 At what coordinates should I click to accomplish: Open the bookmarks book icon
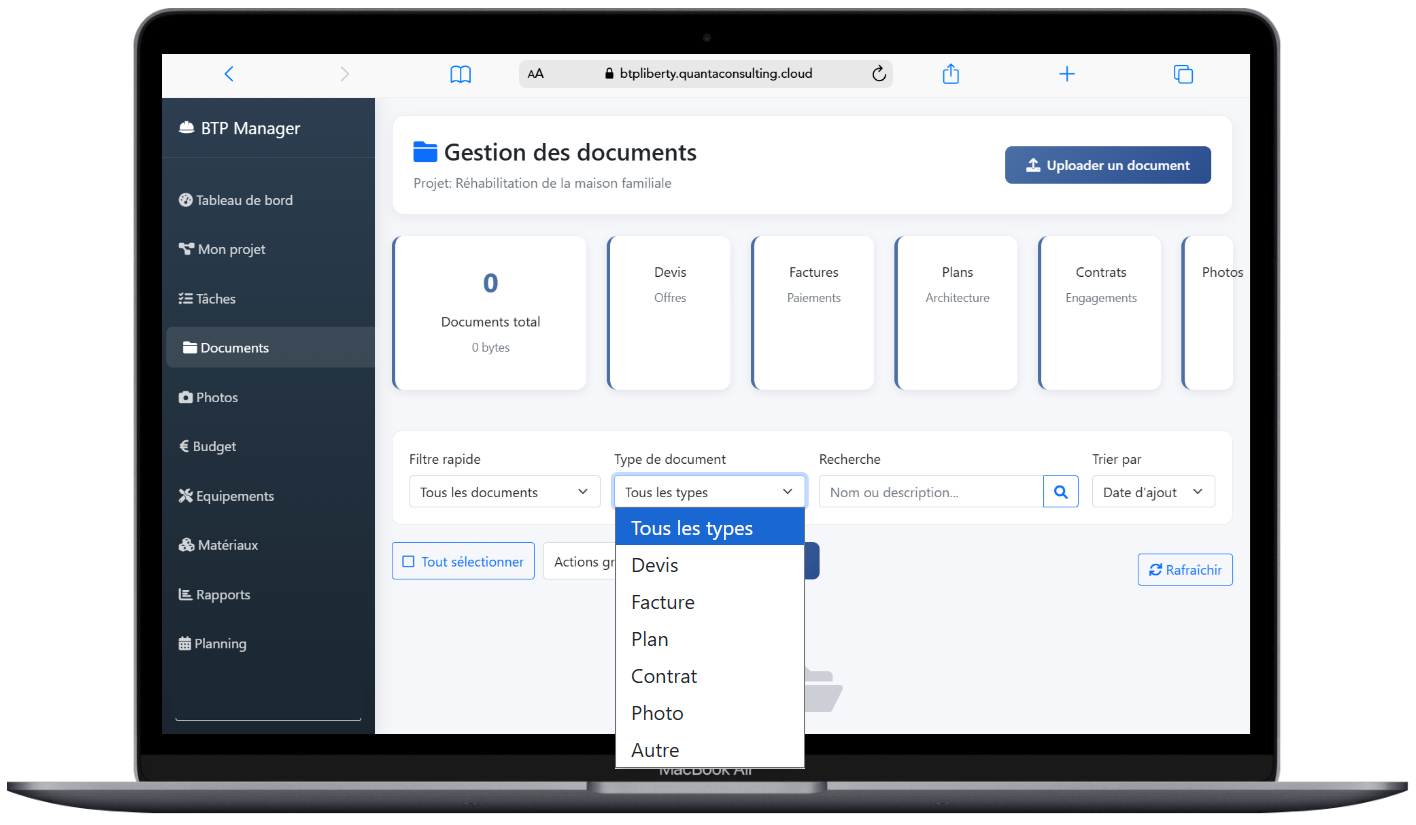pyautogui.click(x=460, y=74)
